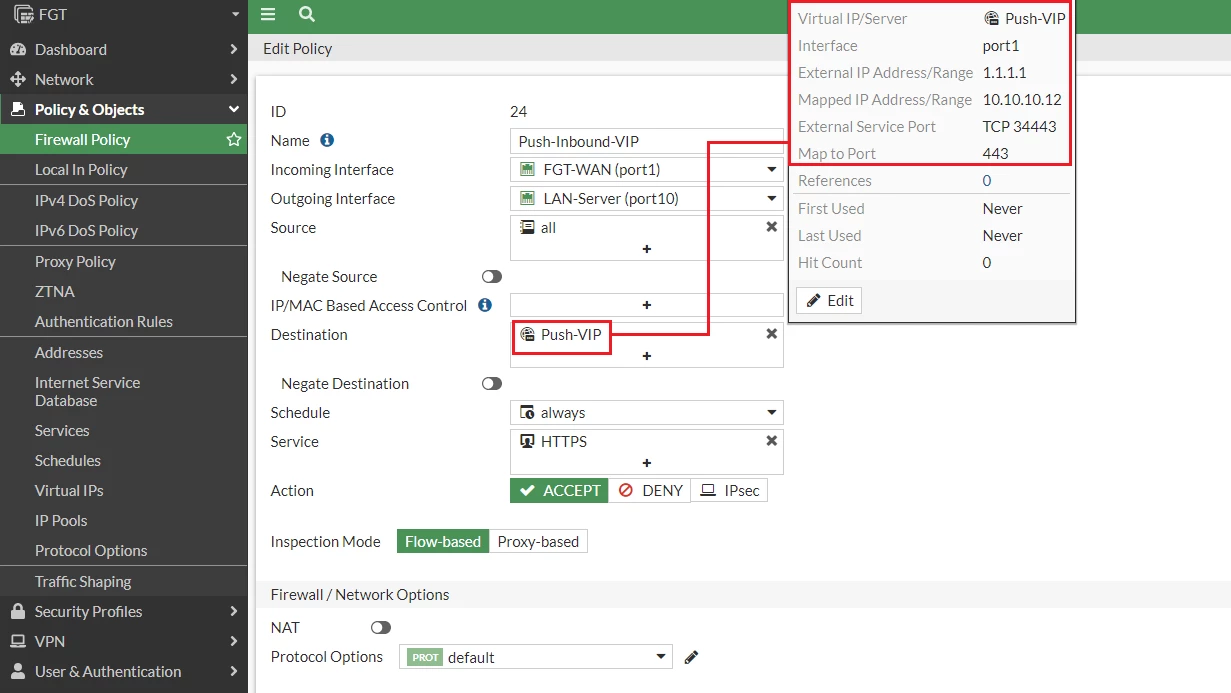Add an IP/MAC Based Access Control entry
Image resolution: width=1231 pixels, height=693 pixels.
(647, 305)
